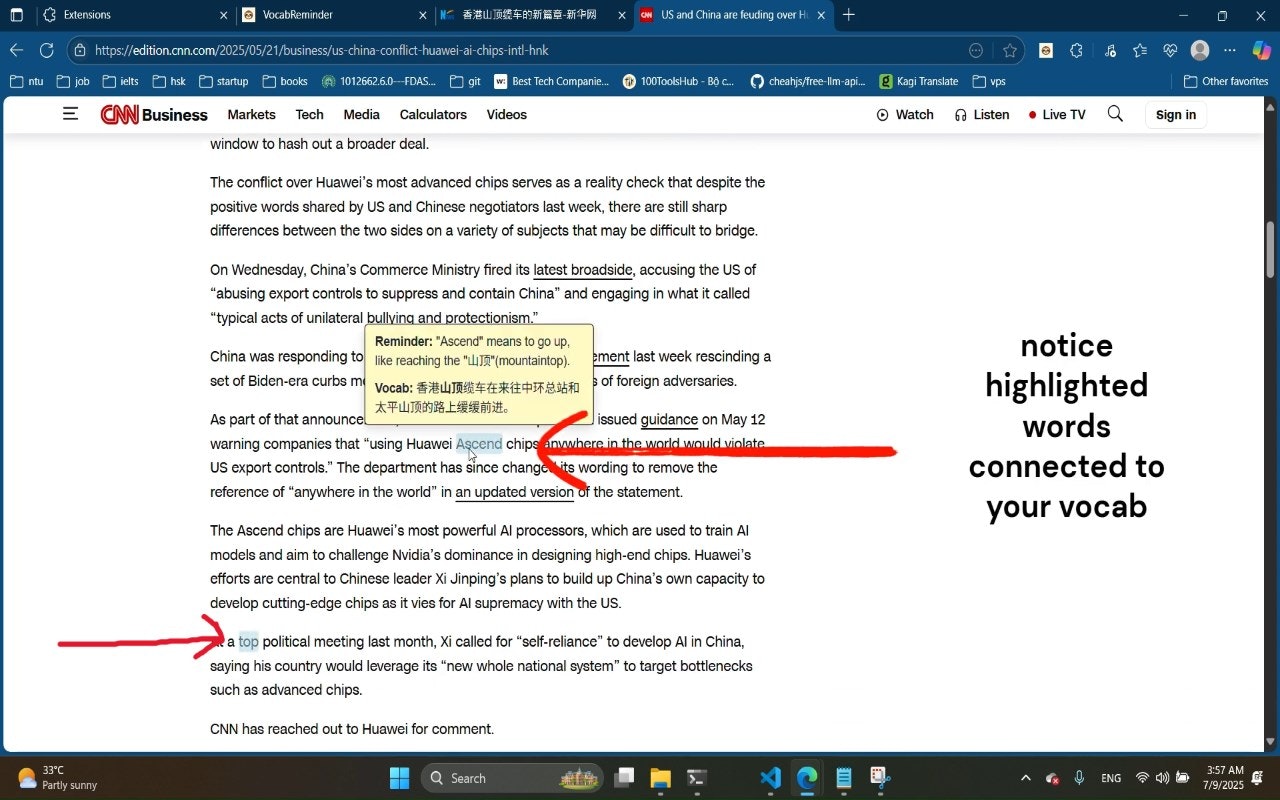The width and height of the screenshot is (1280, 800).
Task: Open Snipping Tool from the taskbar
Action: (x=879, y=778)
